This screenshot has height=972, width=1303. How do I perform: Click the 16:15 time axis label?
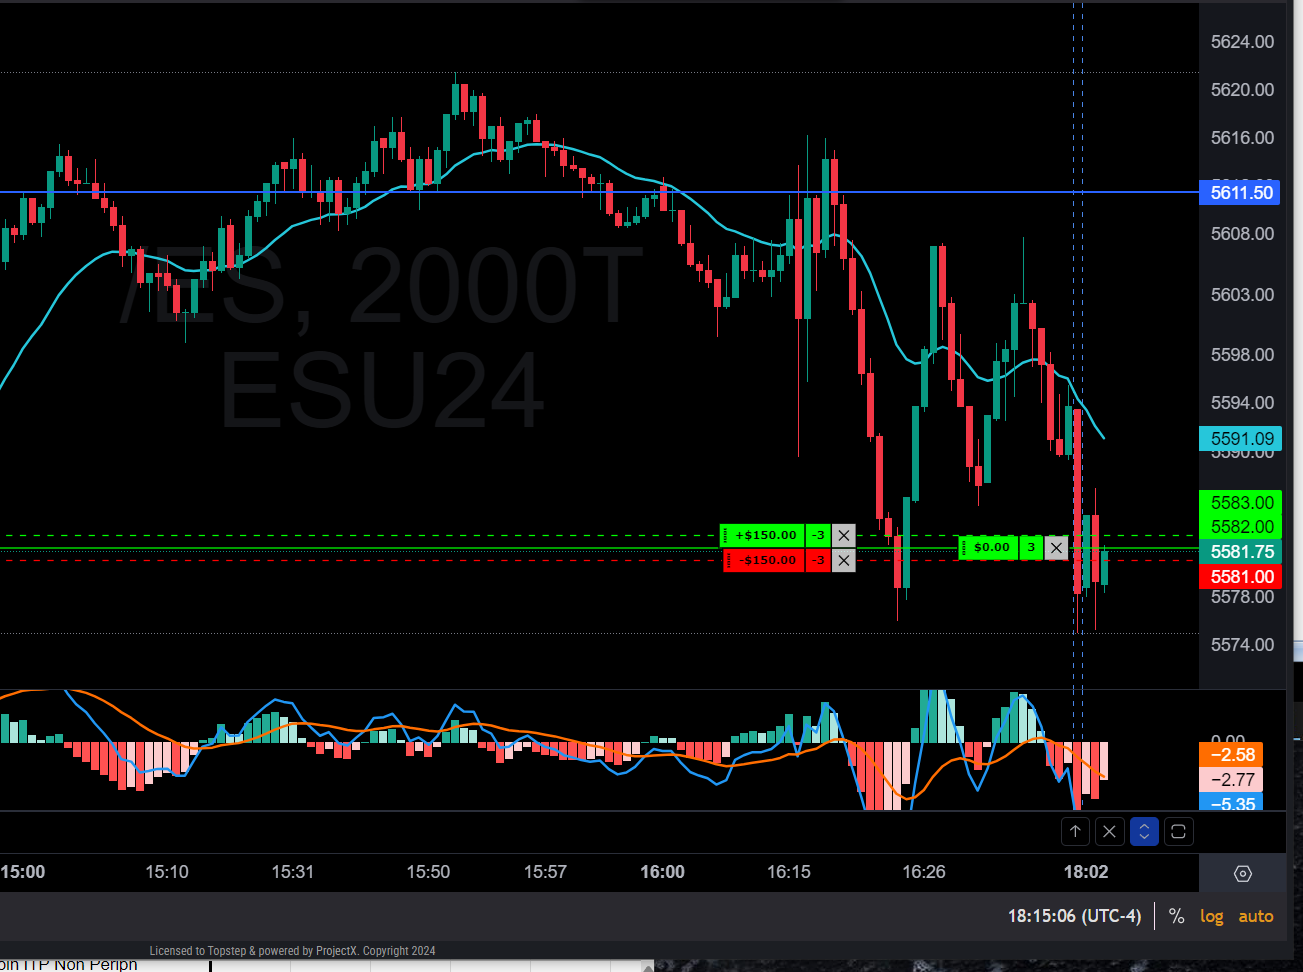click(789, 872)
